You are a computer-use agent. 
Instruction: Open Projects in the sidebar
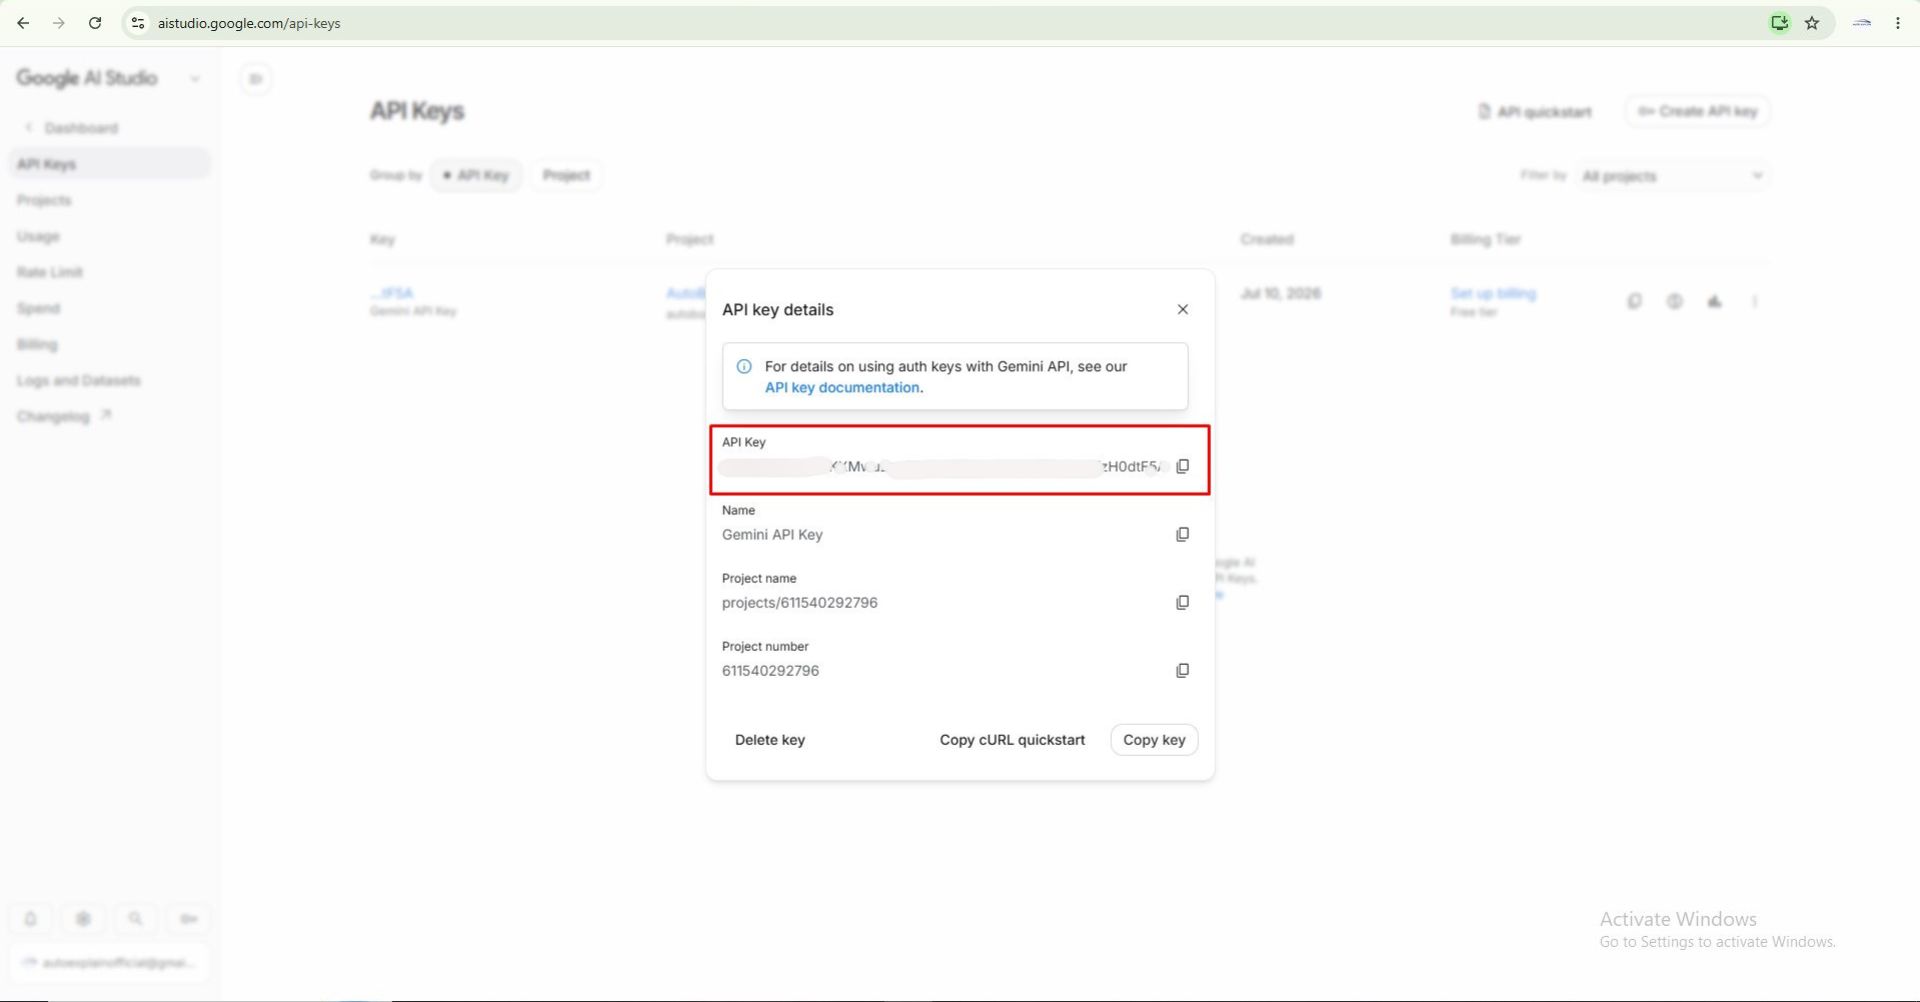point(44,200)
